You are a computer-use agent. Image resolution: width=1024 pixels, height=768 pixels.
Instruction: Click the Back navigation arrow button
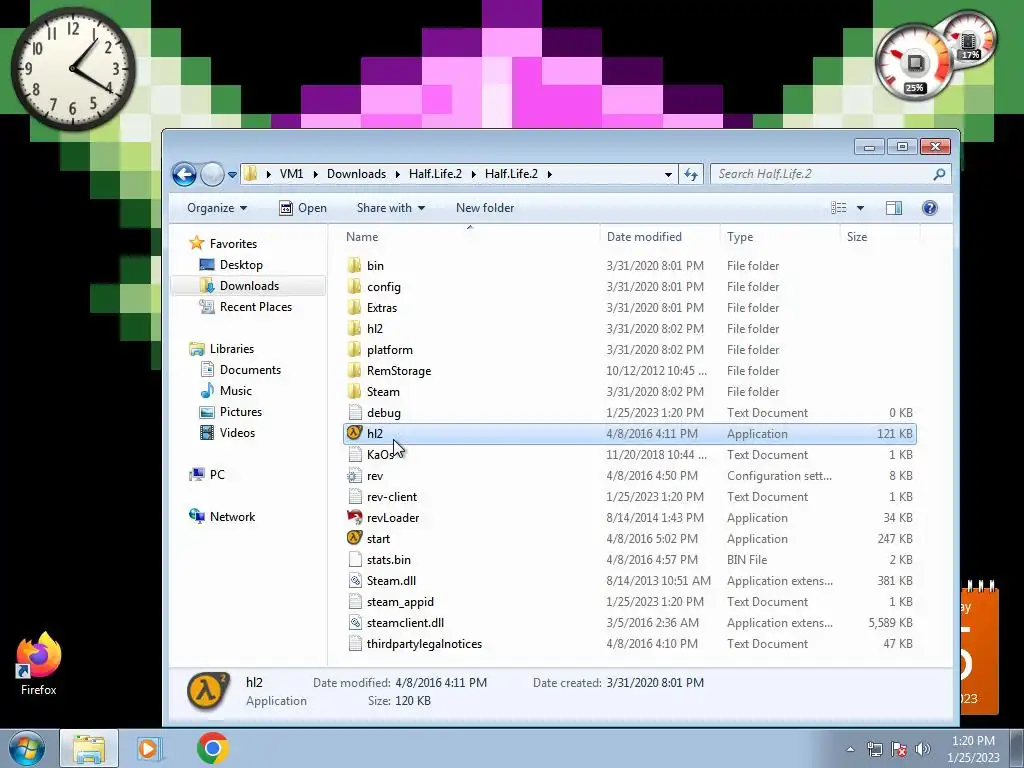[184, 174]
